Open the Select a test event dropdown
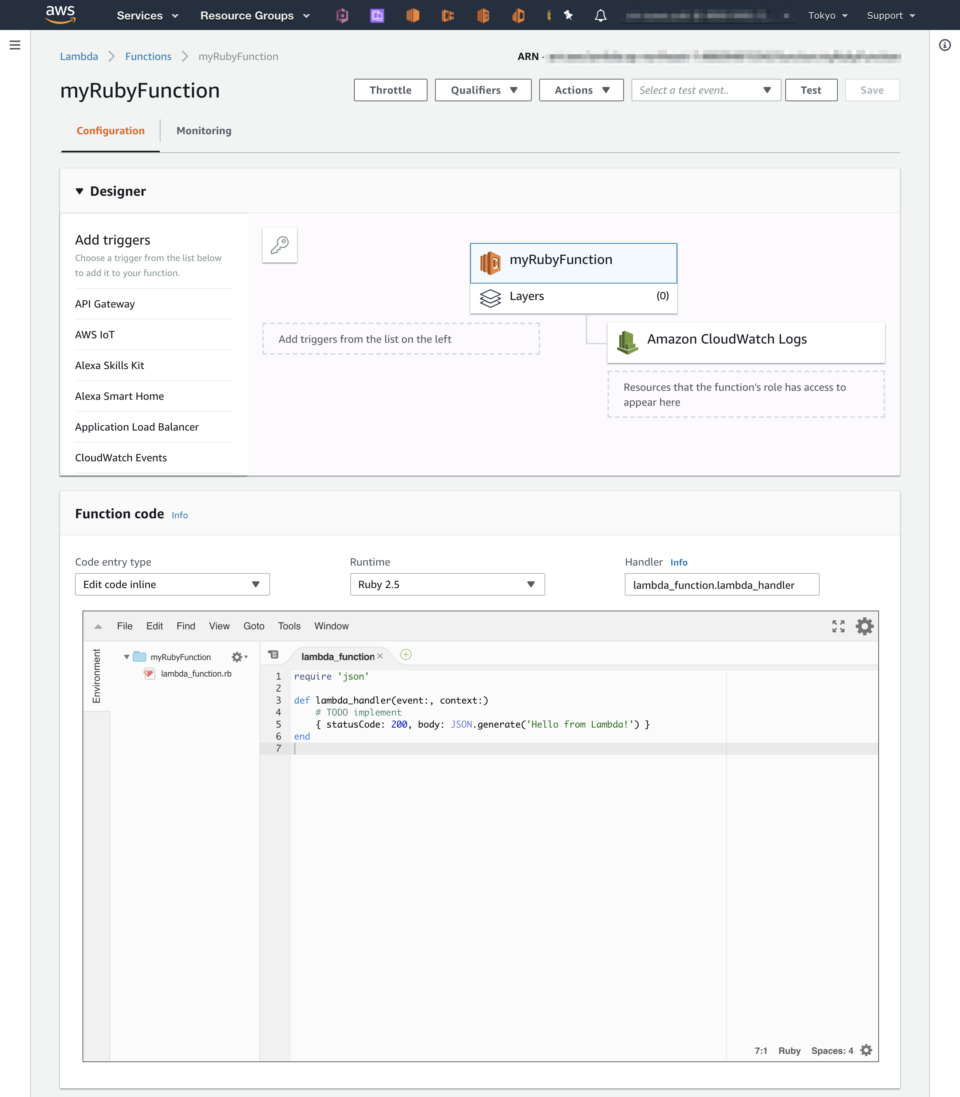Viewport: 960px width, 1097px height. click(705, 89)
